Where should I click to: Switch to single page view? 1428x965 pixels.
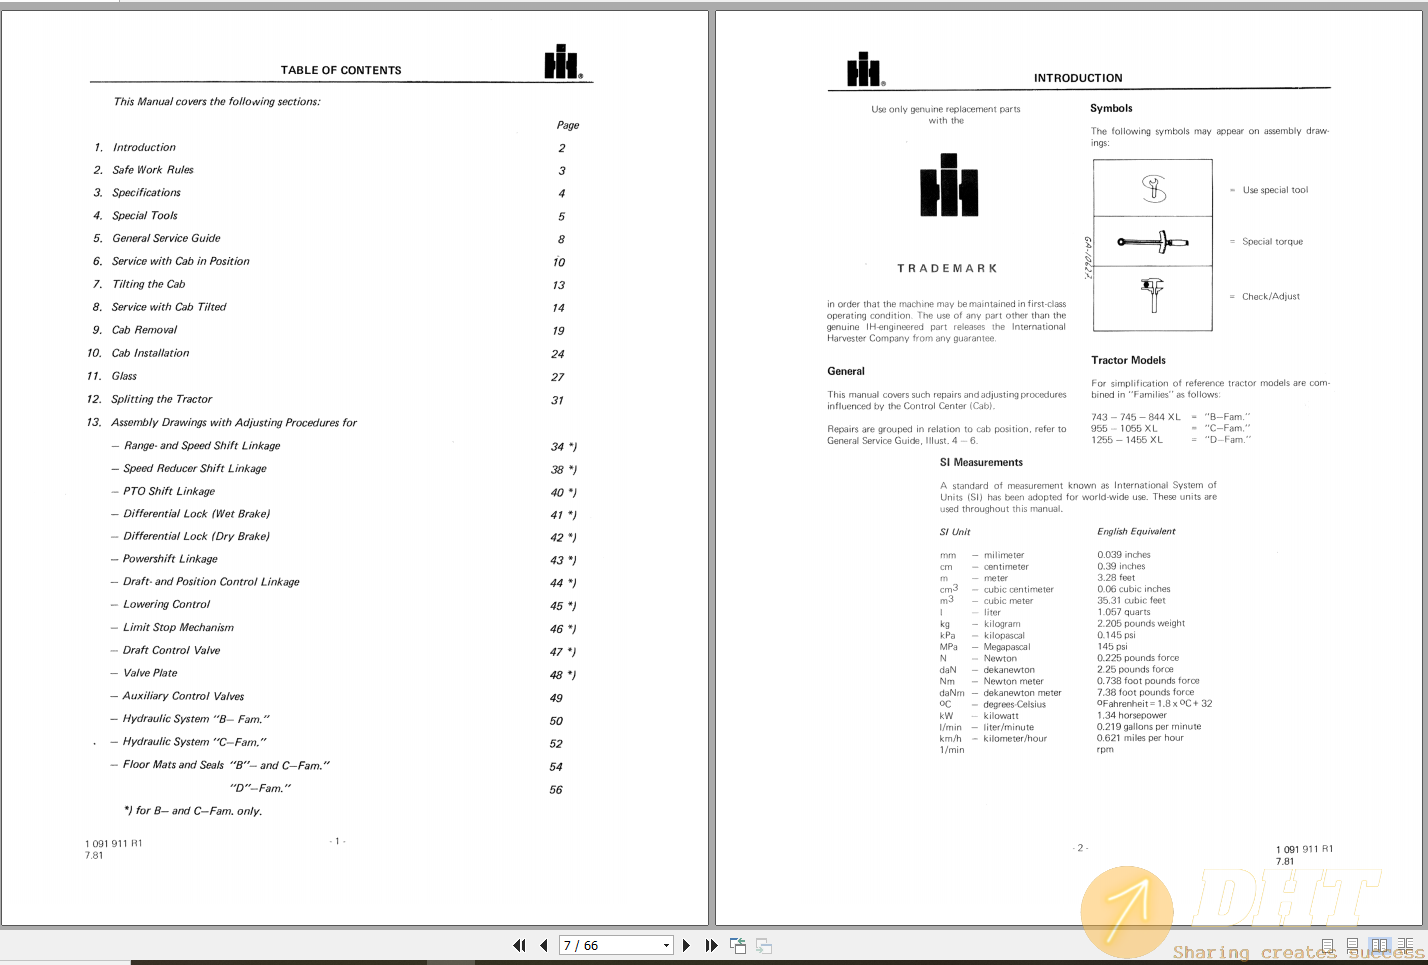point(1327,945)
